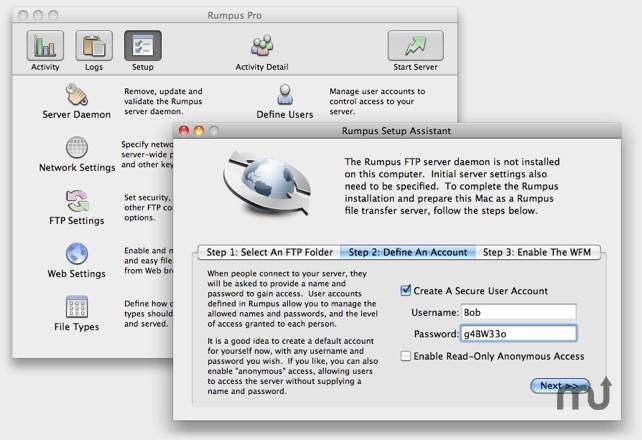Click the Next >> button

pyautogui.click(x=560, y=386)
